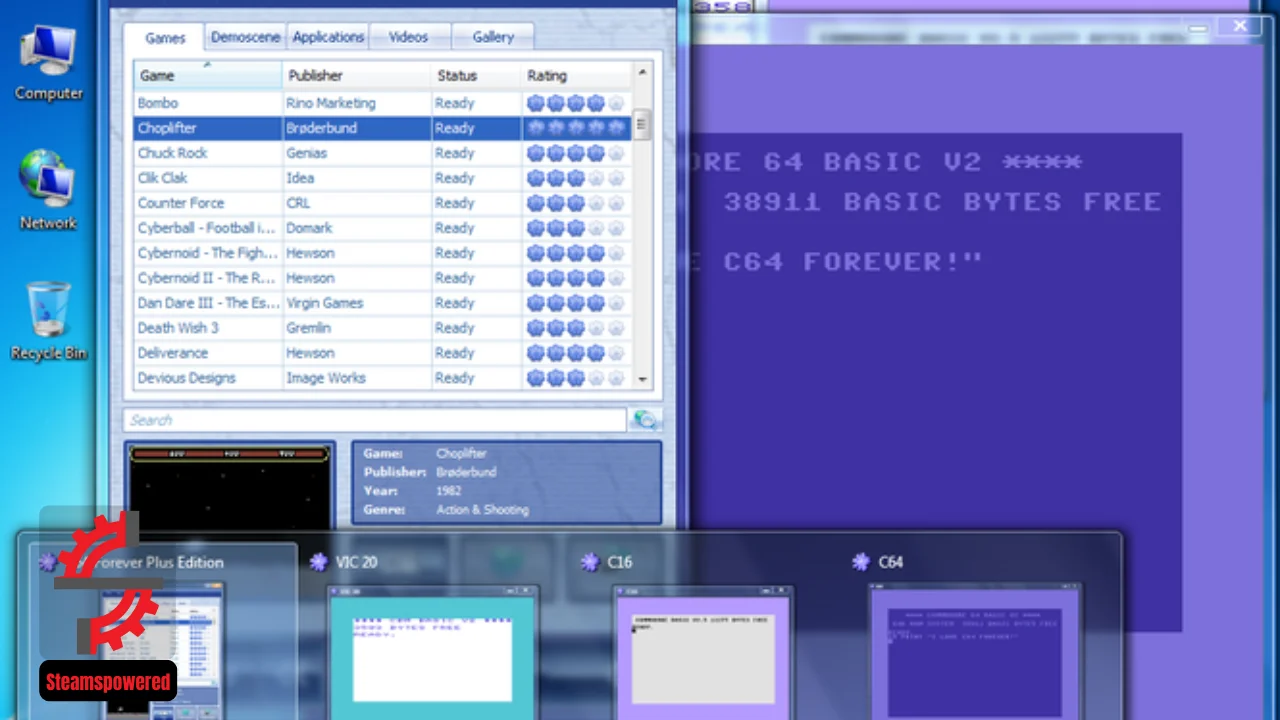
Task: Select the Death Wish 3 game row
Action: (383, 328)
